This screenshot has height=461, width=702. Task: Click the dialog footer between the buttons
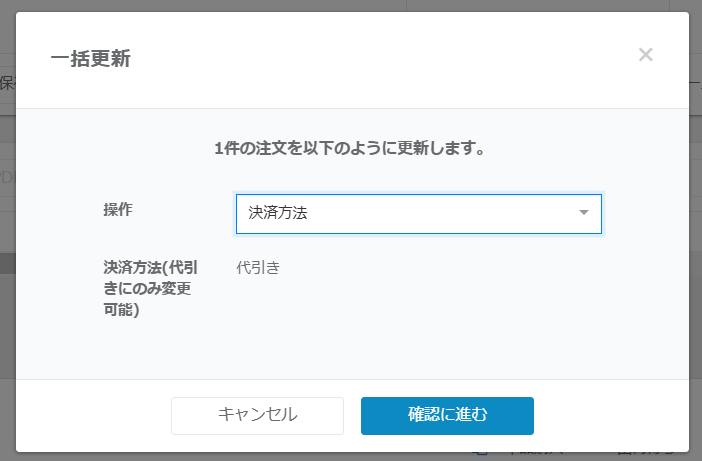coord(352,416)
